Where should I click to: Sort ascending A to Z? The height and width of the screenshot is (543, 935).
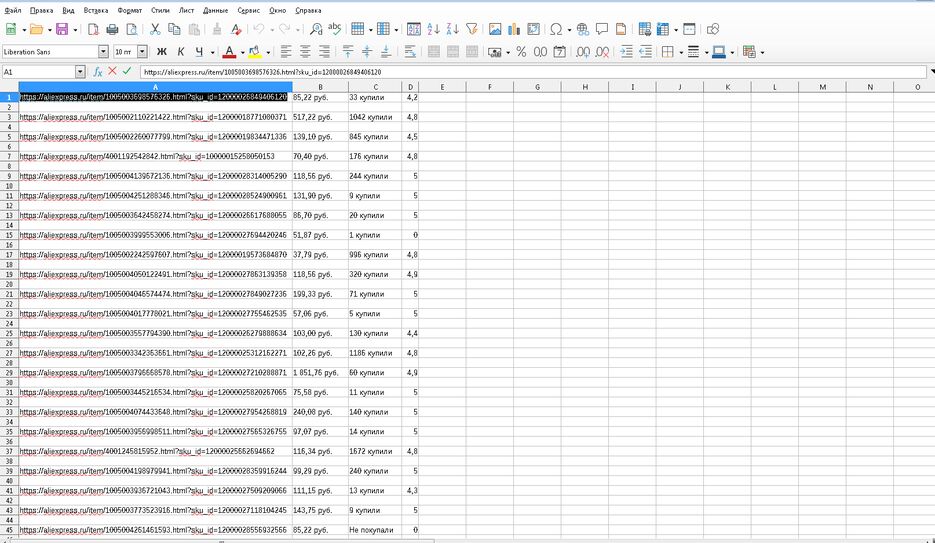point(434,29)
